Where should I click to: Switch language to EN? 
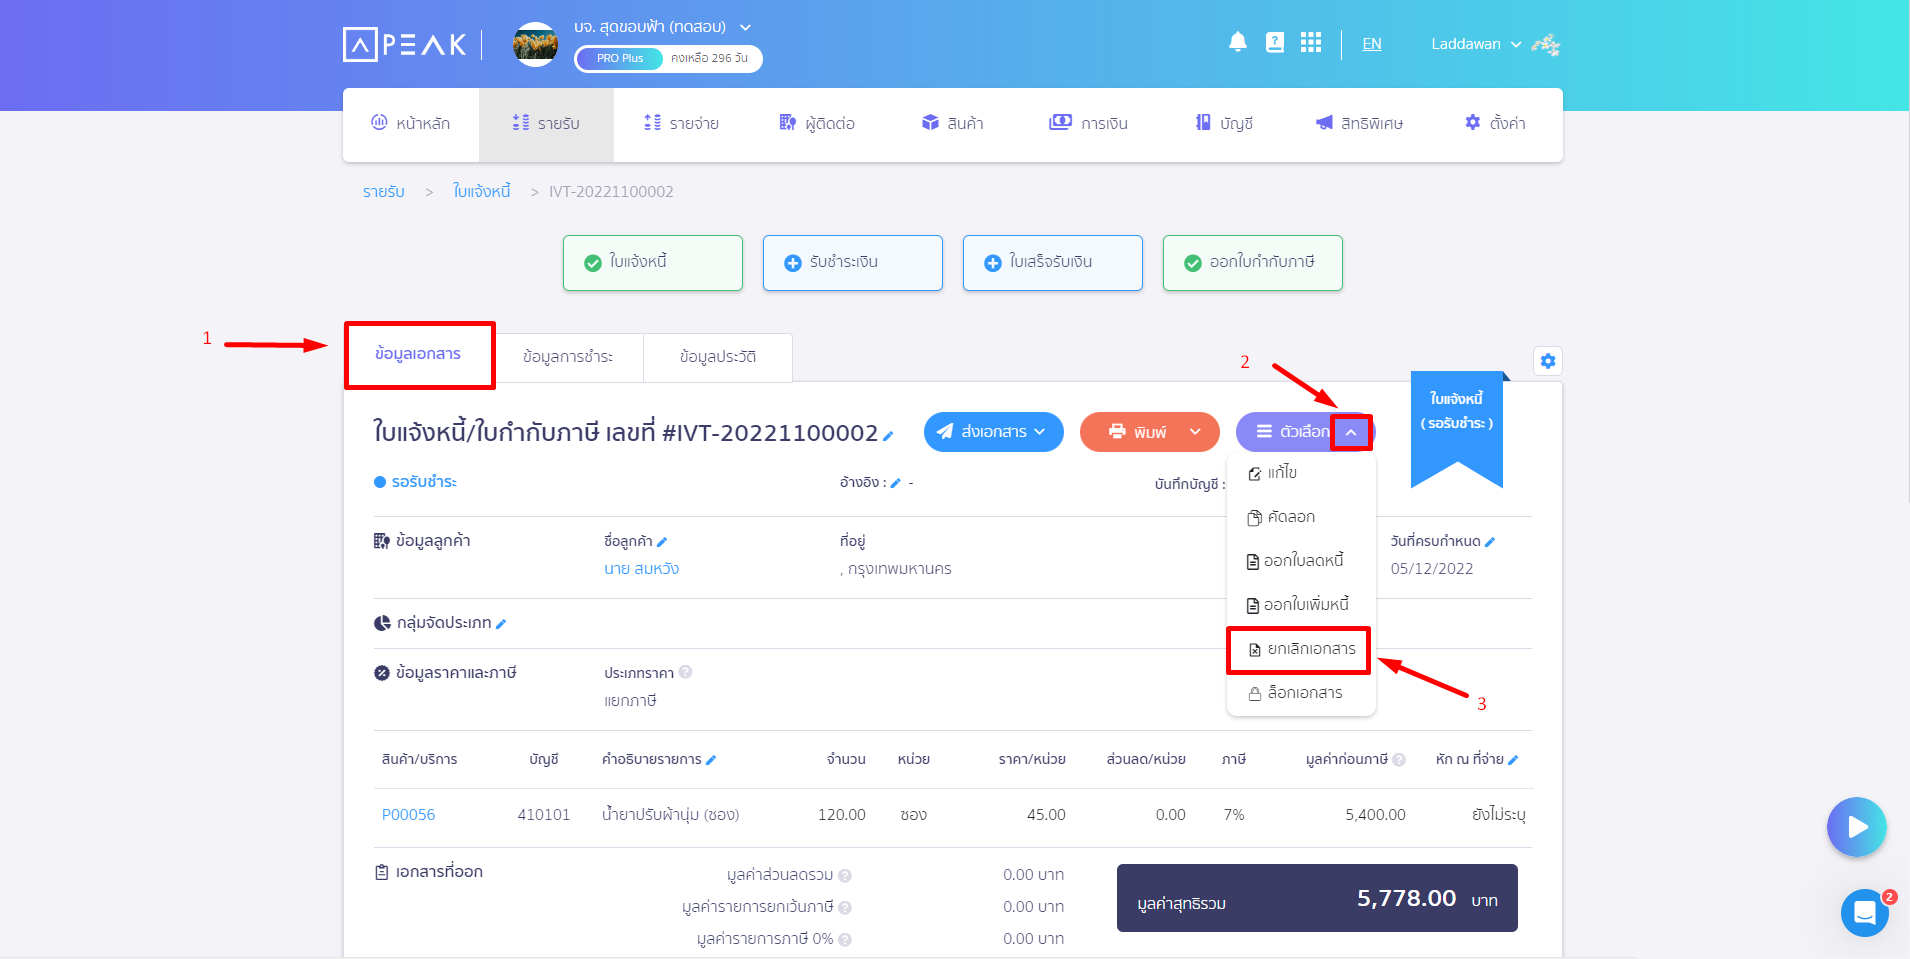1371,44
